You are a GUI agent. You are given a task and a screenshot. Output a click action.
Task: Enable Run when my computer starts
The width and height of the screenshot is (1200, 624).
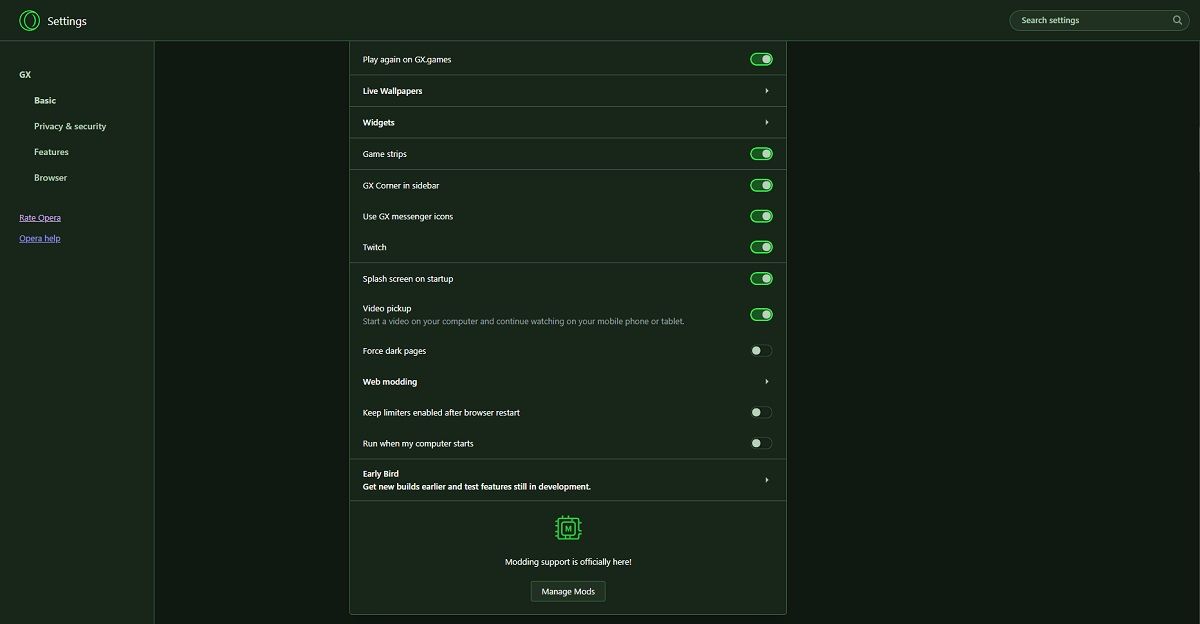tap(761, 443)
